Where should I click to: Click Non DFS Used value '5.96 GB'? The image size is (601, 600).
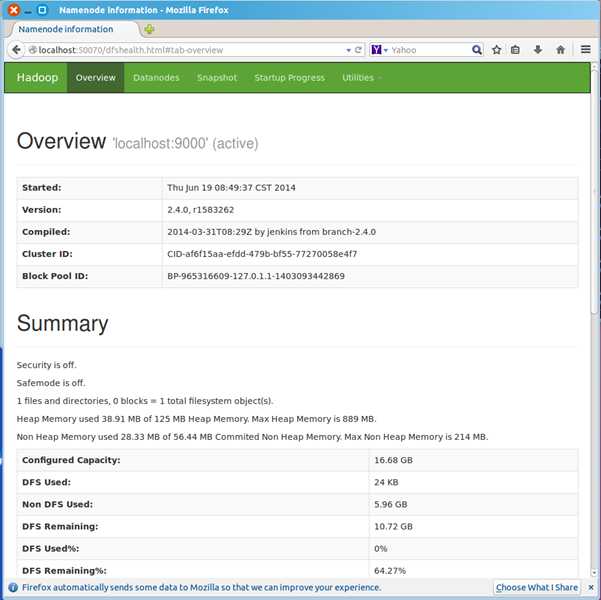click(x=391, y=505)
